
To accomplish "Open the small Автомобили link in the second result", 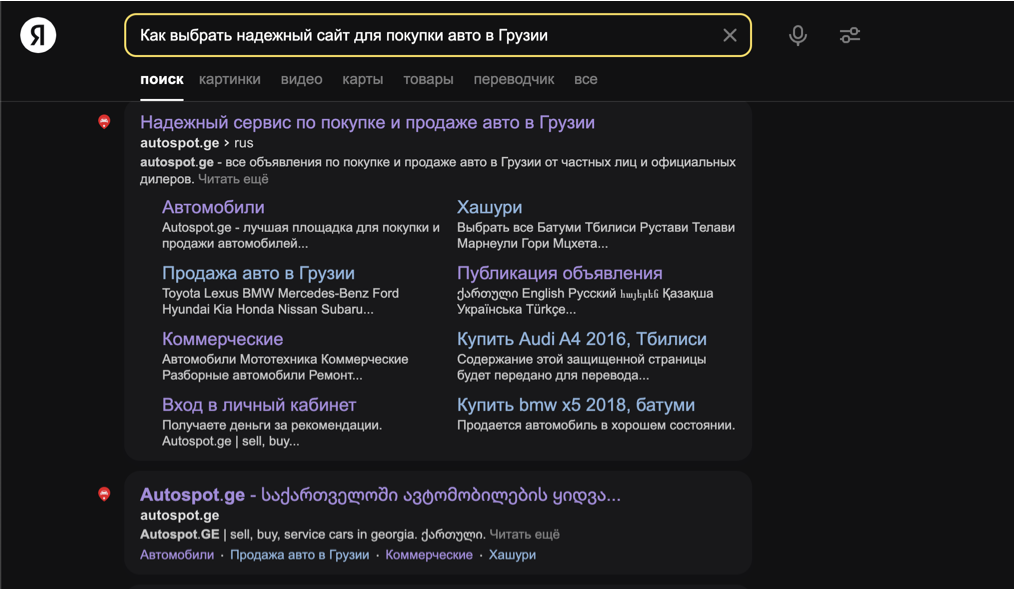I will pos(177,555).
